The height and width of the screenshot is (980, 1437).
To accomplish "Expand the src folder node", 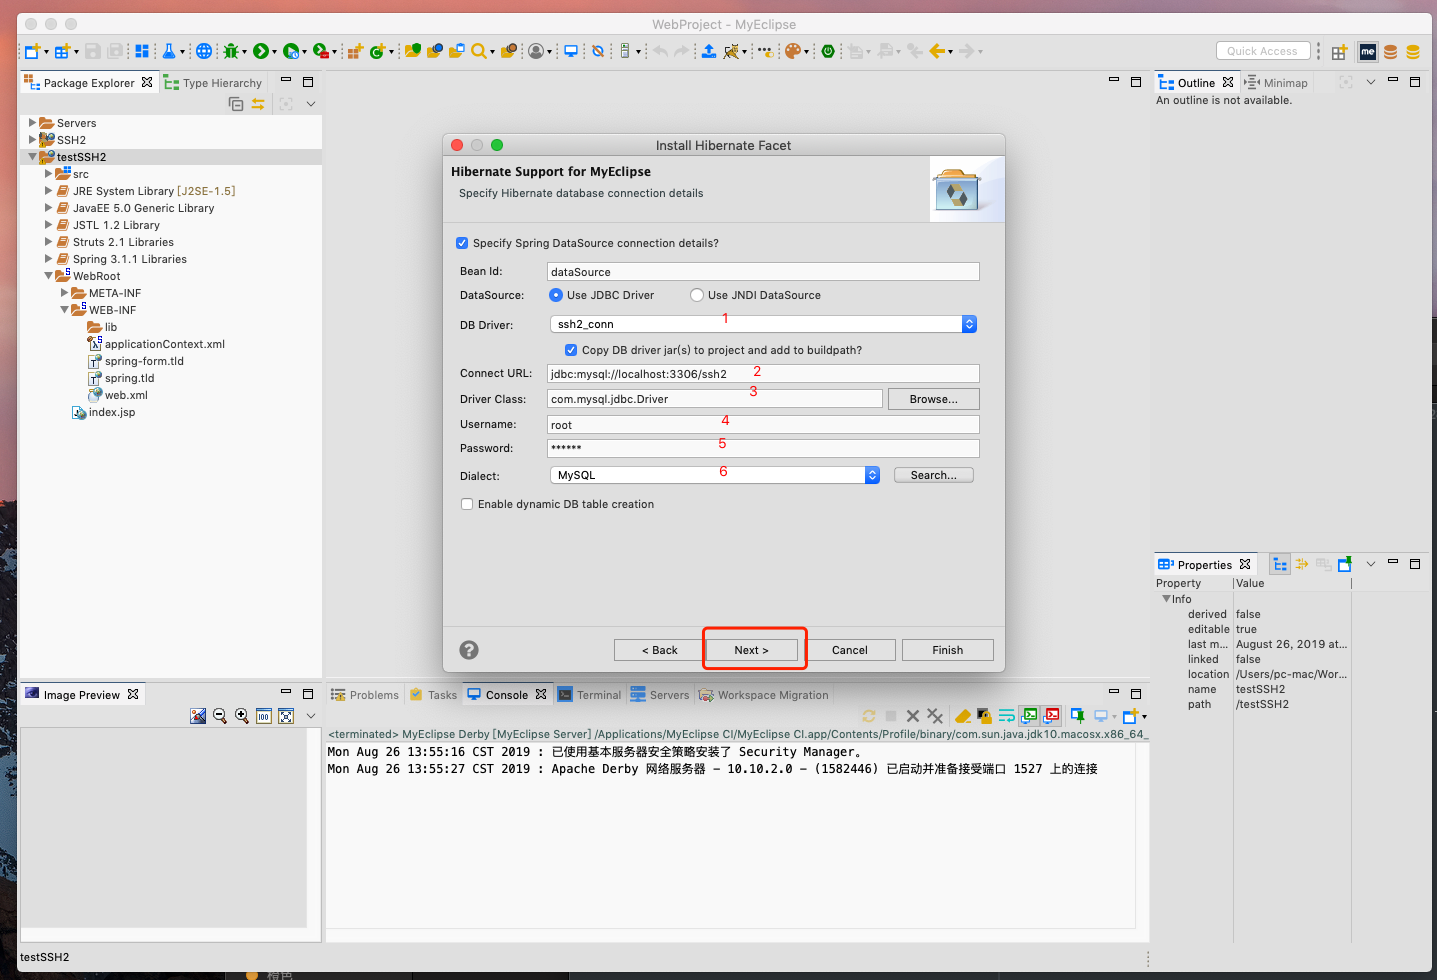I will click(x=48, y=174).
